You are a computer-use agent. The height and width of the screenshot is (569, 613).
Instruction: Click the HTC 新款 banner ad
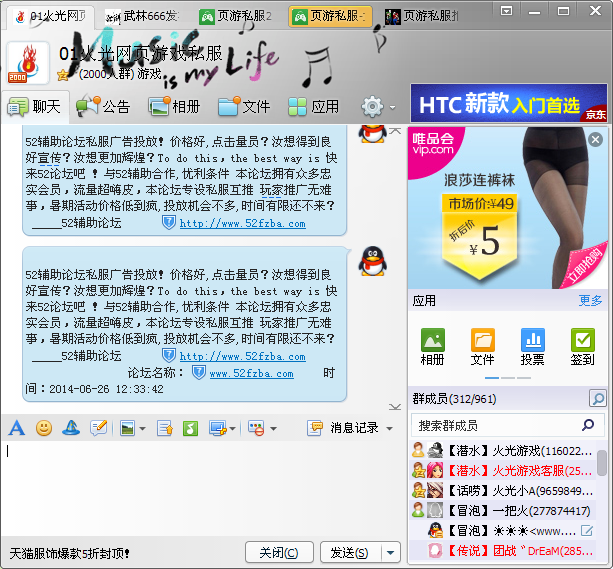(509, 103)
